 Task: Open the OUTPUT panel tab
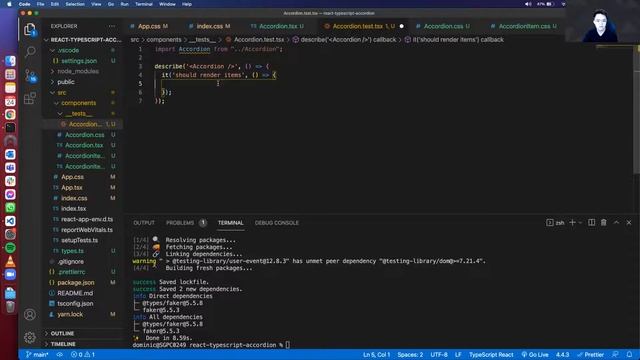(144, 223)
